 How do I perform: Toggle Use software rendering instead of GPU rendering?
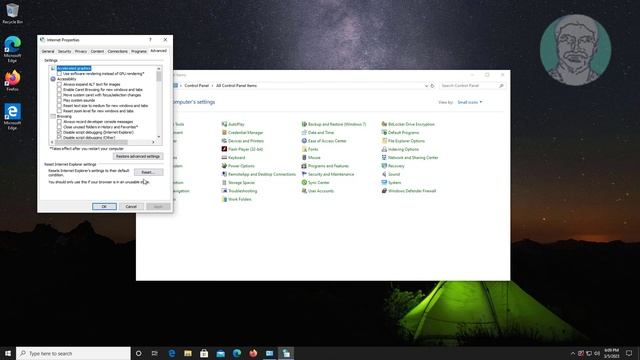(x=60, y=74)
